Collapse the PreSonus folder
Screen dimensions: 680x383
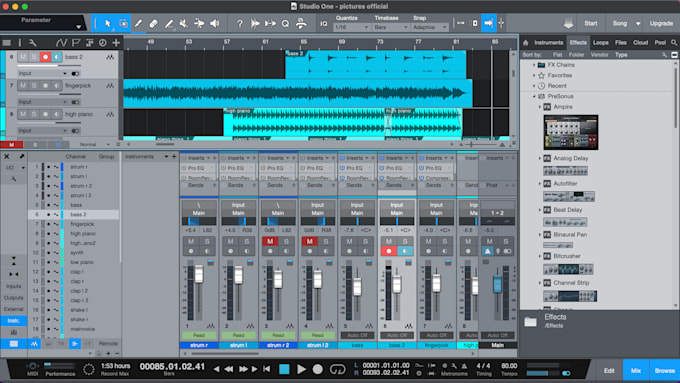click(534, 96)
